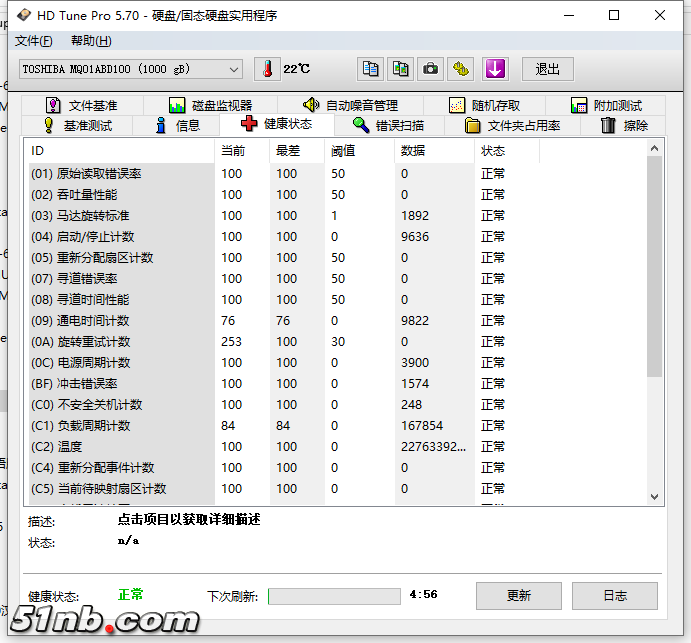This screenshot has width=691, height=643.
Task: Open the 基准测试 tab
Action: 77,125
